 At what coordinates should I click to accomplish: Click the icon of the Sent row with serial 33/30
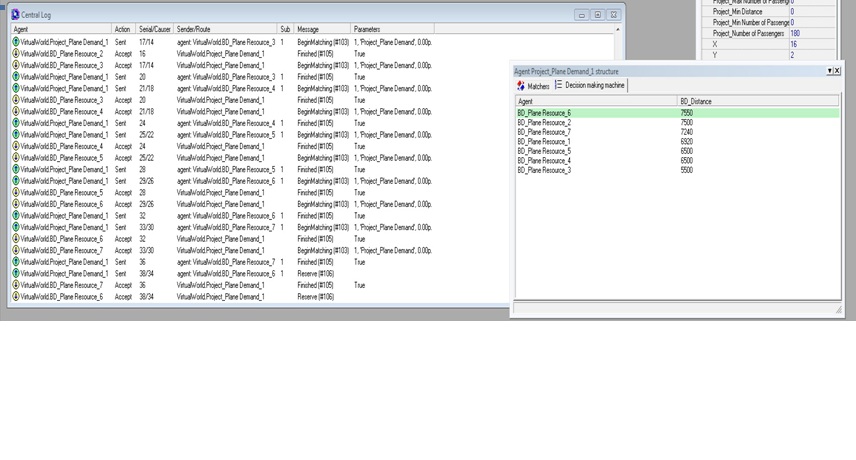[16, 227]
